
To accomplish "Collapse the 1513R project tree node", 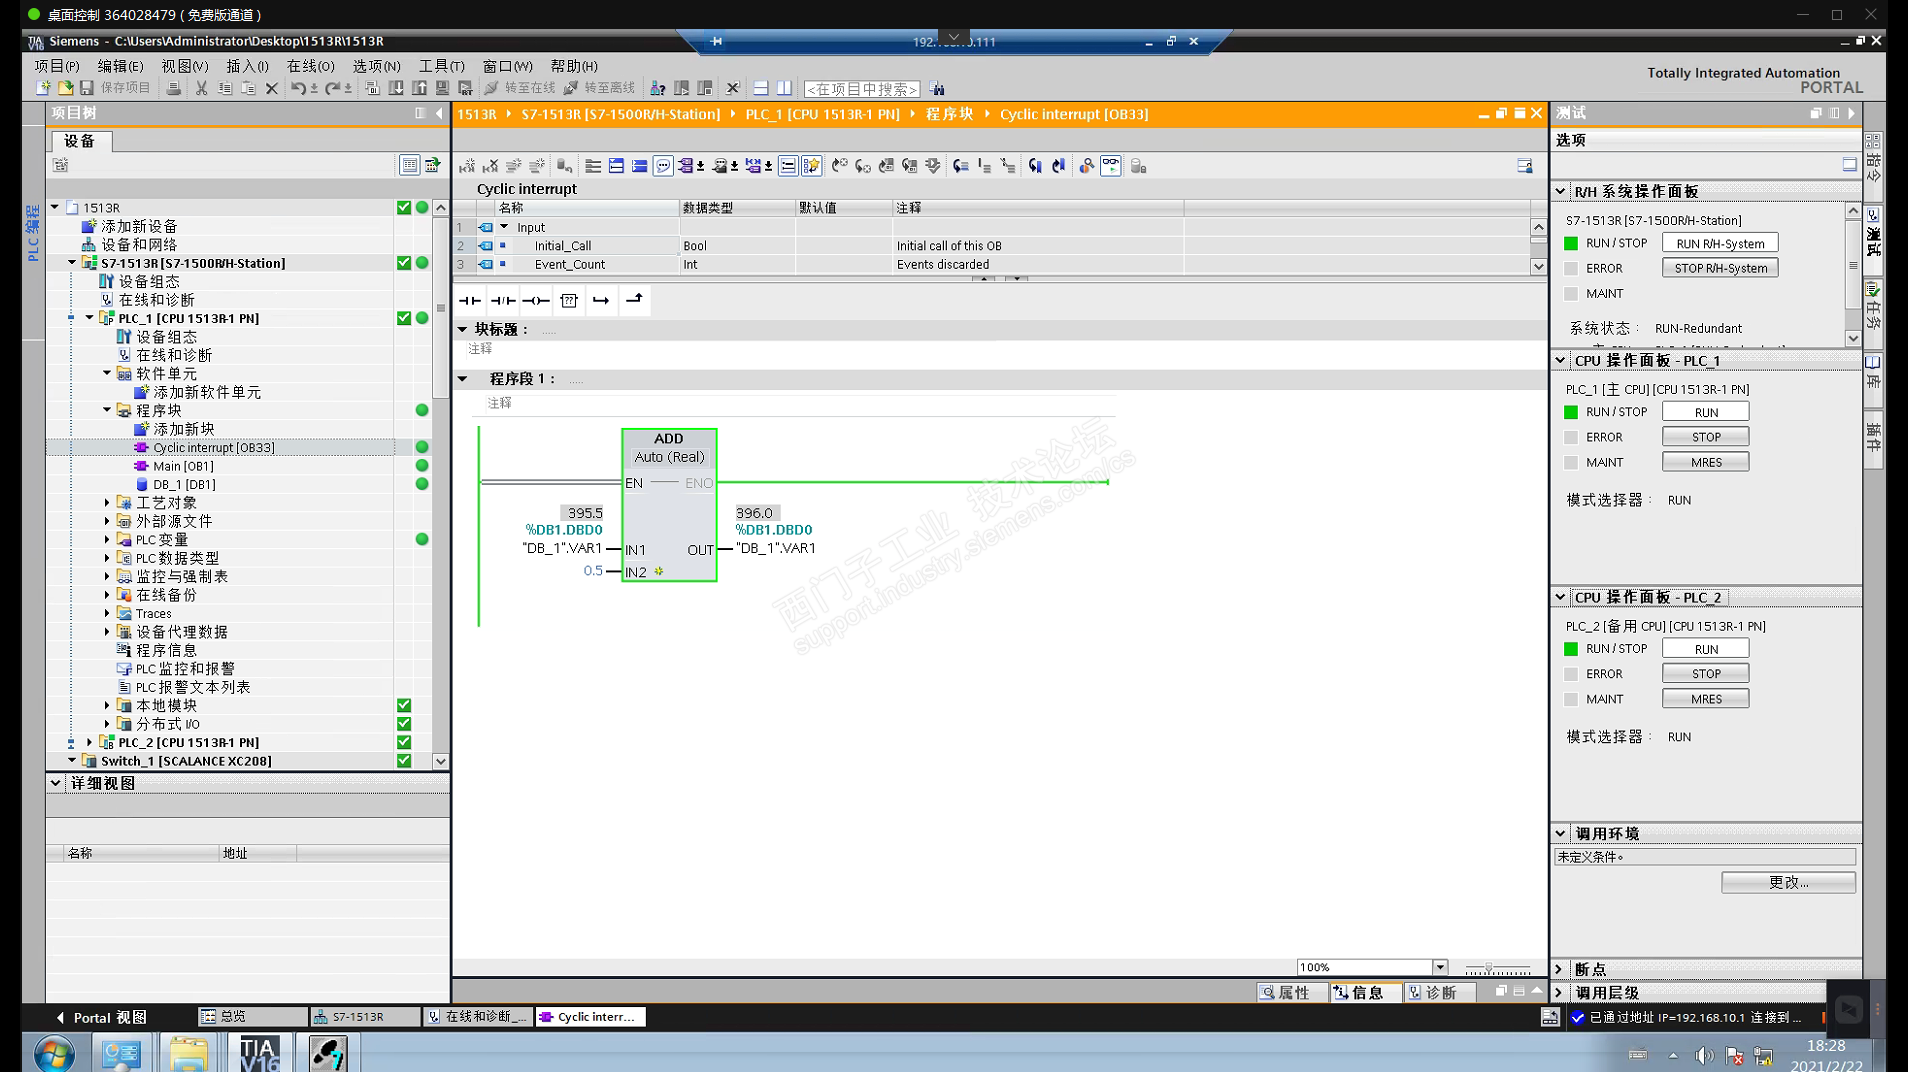I will click(x=55, y=208).
